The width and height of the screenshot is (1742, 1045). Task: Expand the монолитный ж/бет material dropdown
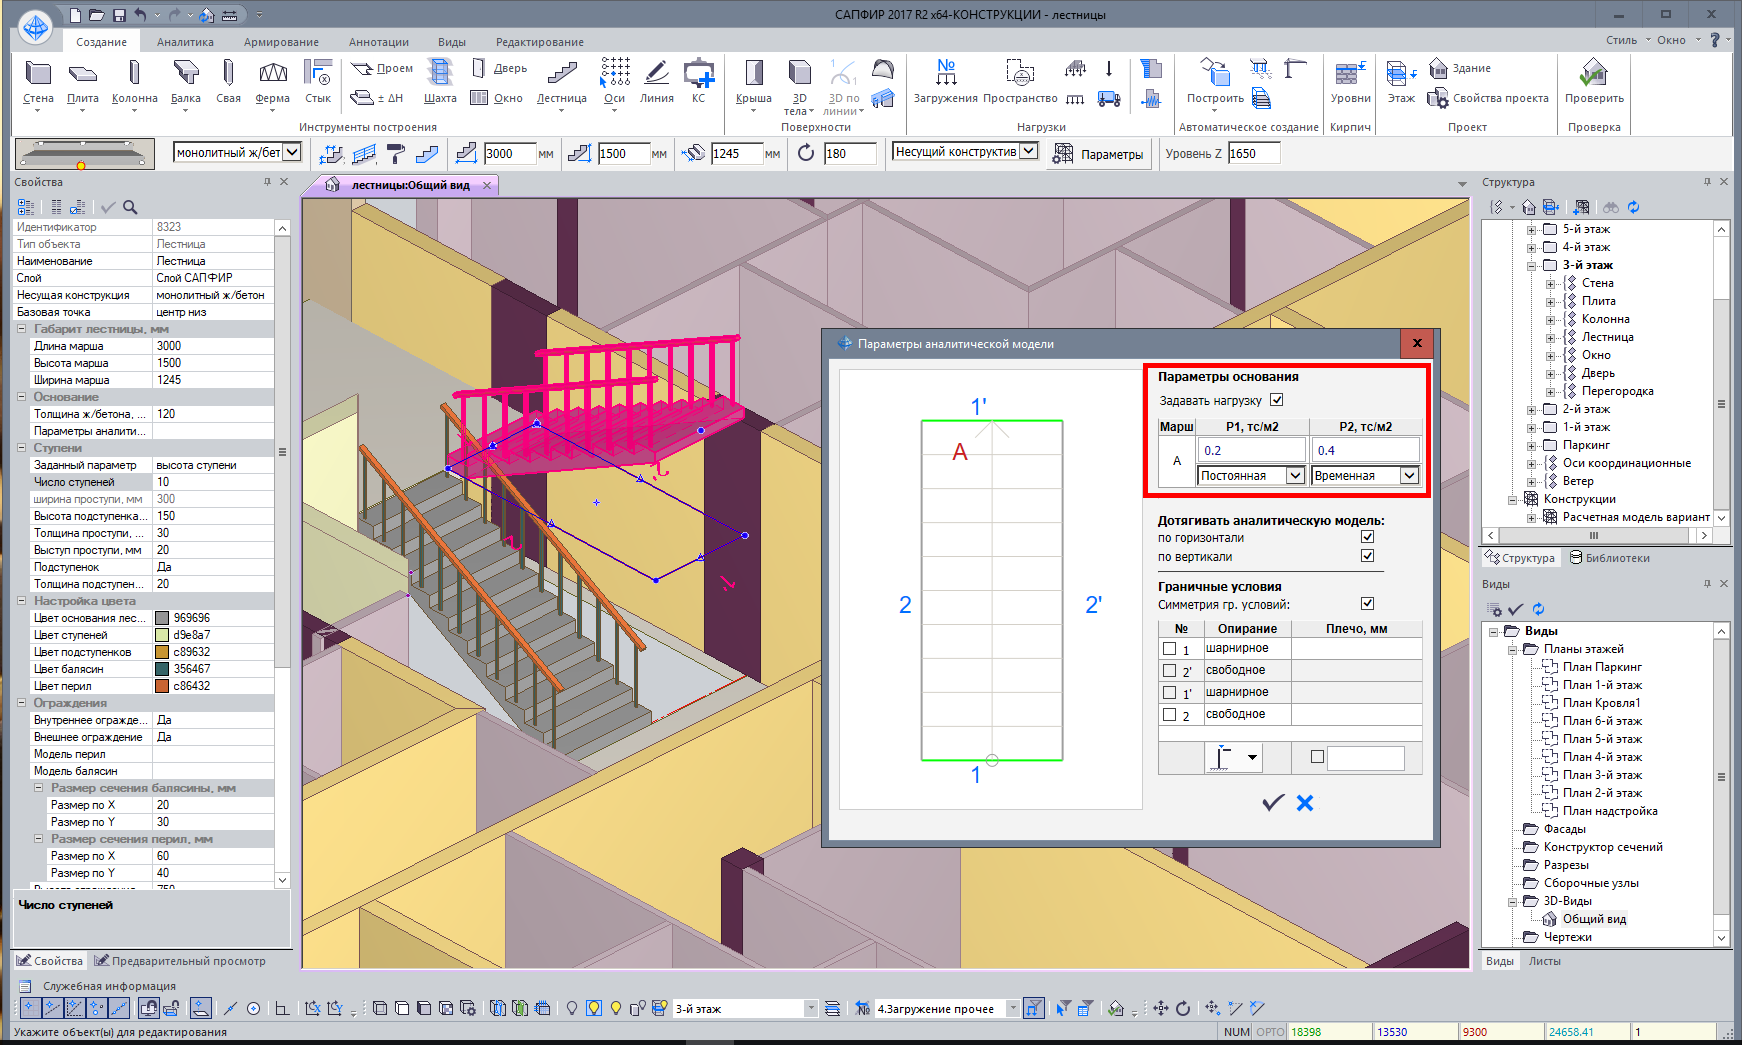(292, 152)
